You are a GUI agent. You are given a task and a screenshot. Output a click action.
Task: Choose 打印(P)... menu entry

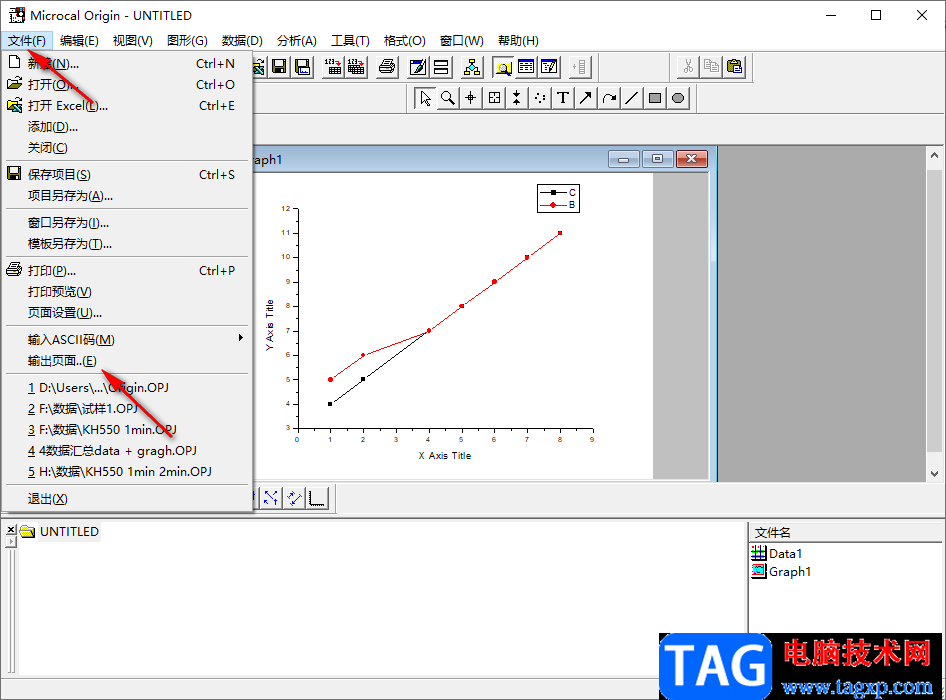coord(127,270)
